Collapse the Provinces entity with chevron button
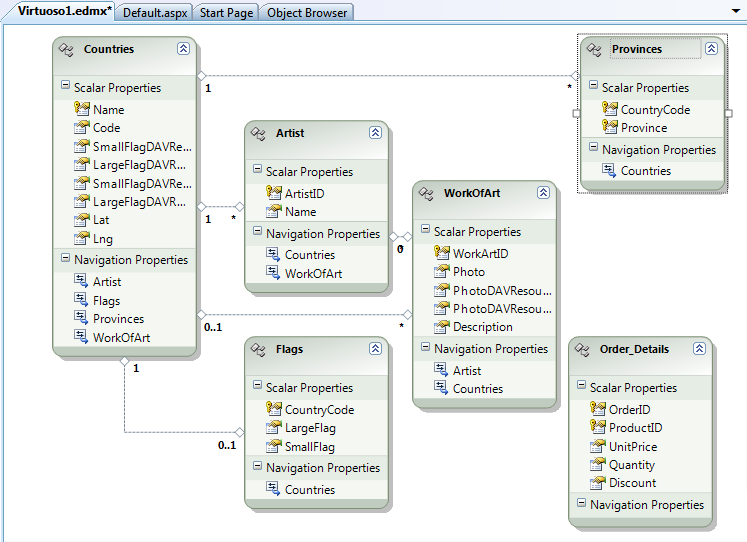This screenshot has width=747, height=542. 711,48
